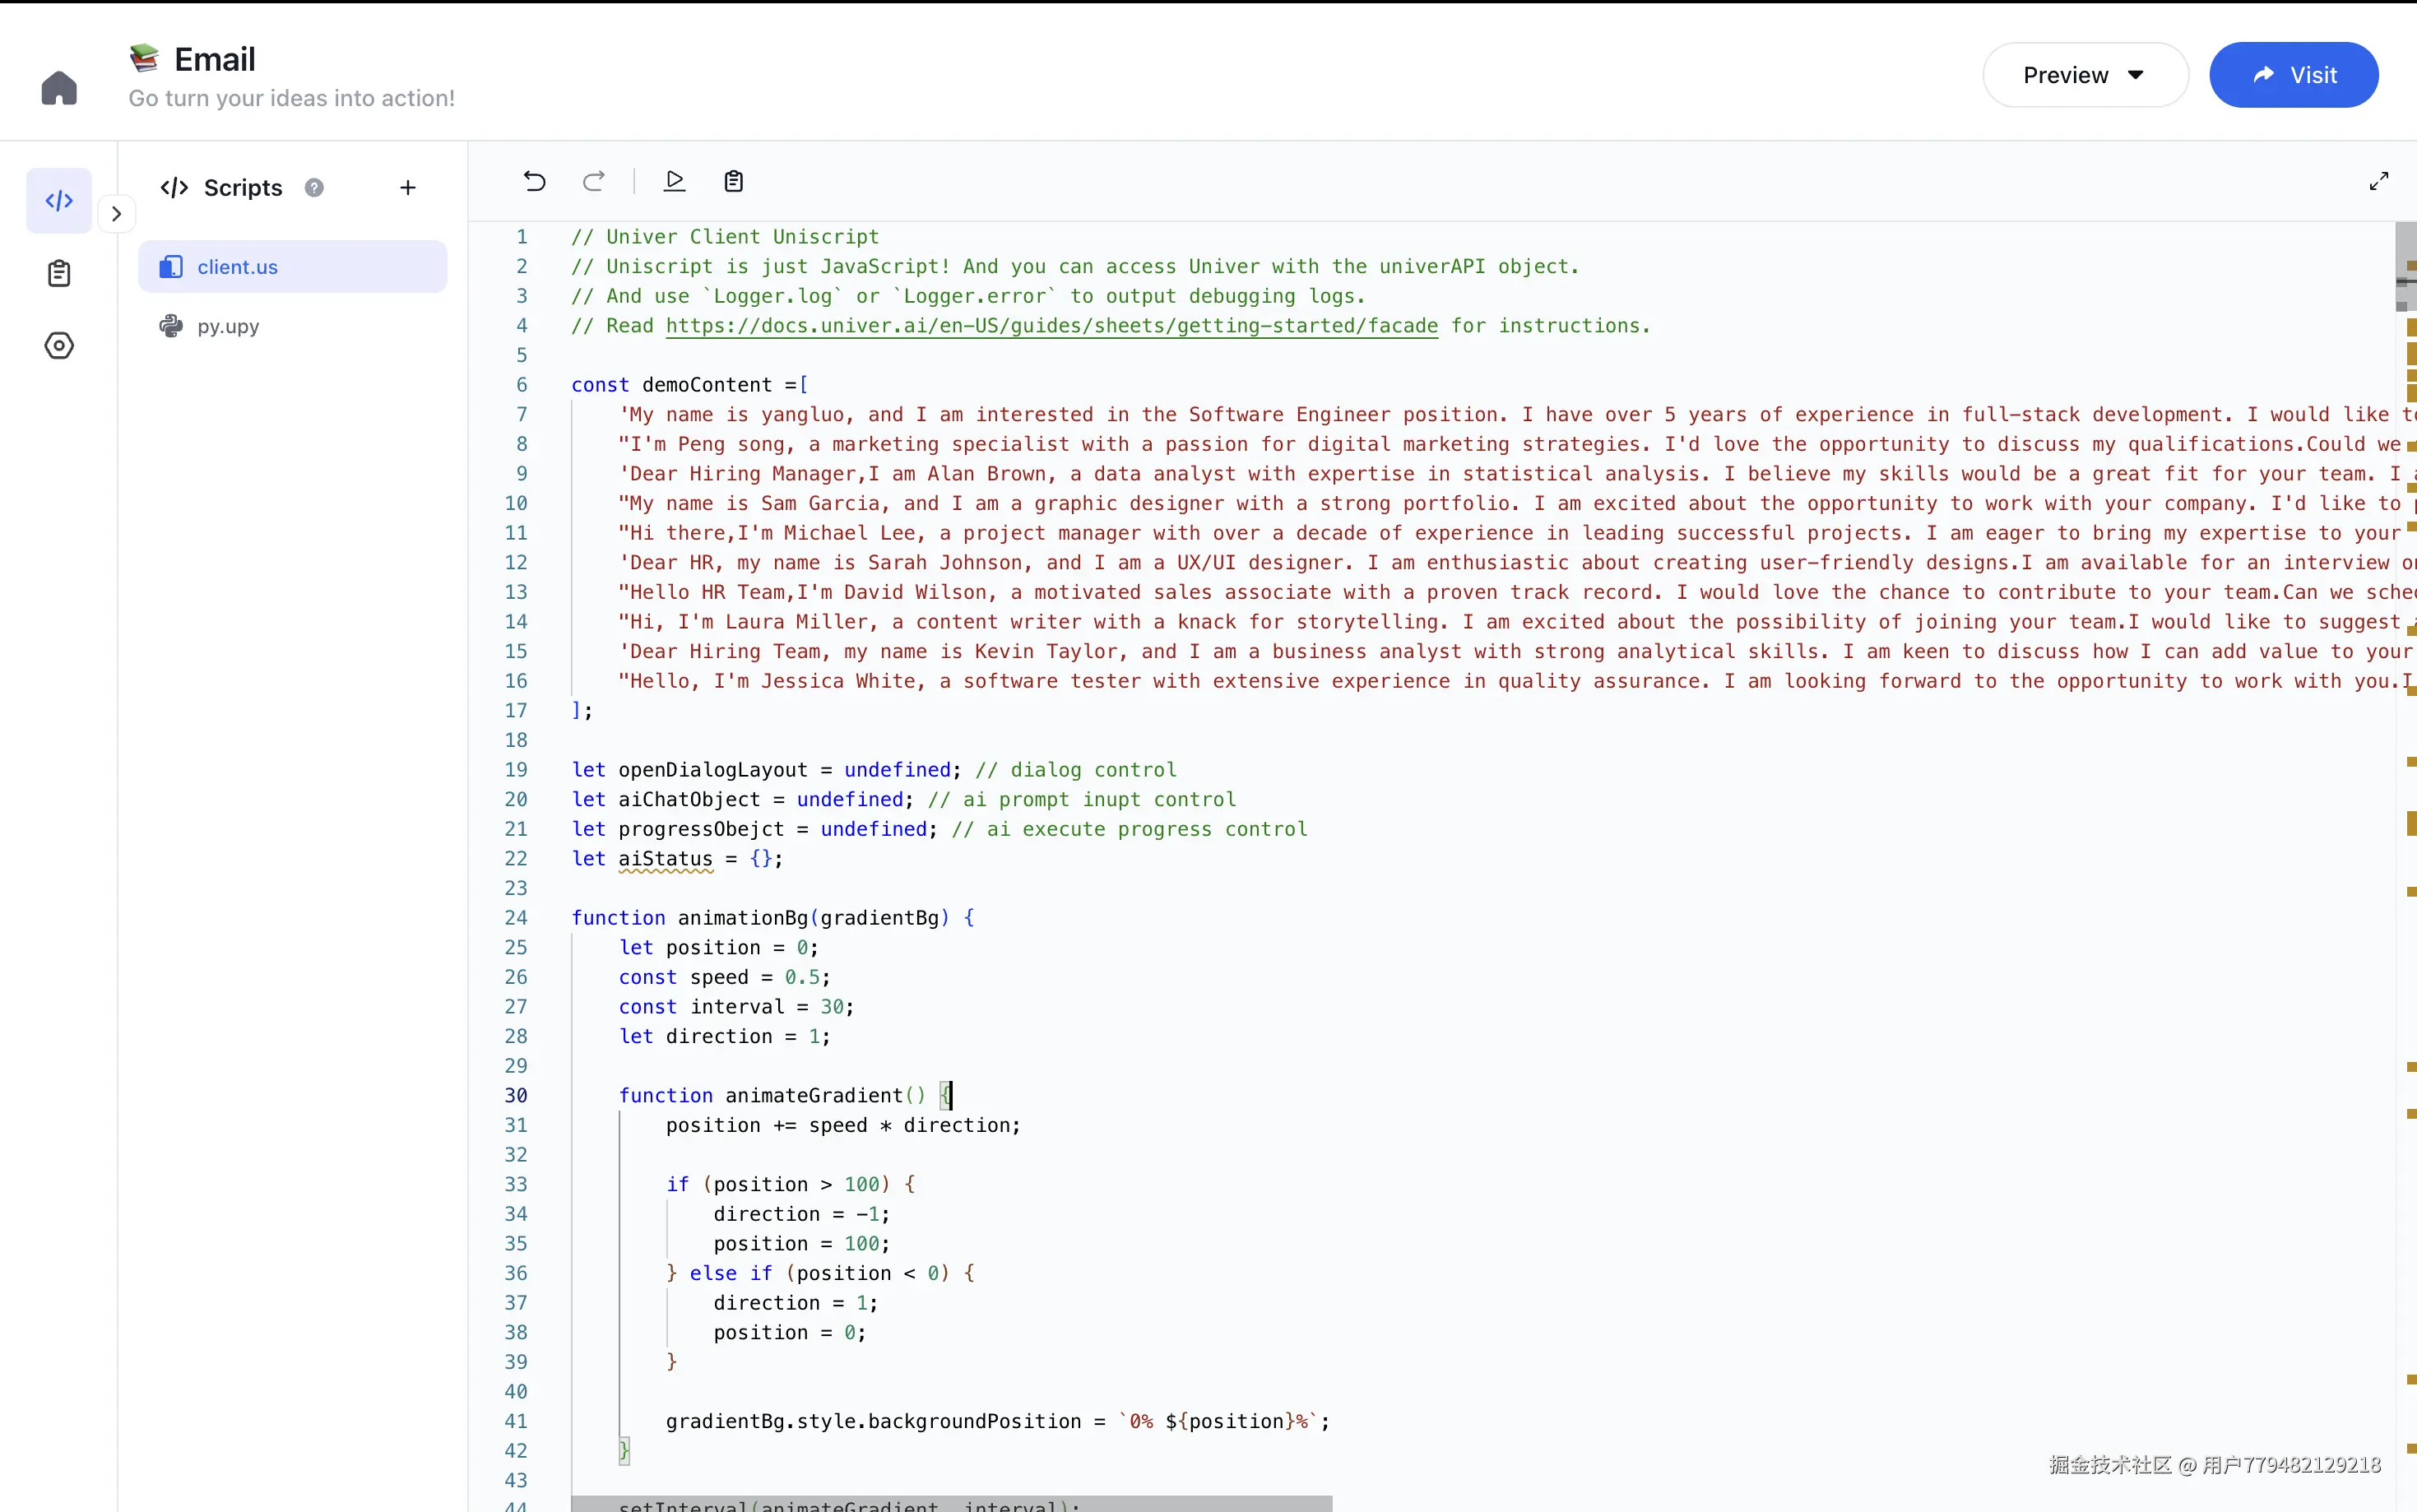Open the Scripts code sidebar icon

tap(59, 201)
